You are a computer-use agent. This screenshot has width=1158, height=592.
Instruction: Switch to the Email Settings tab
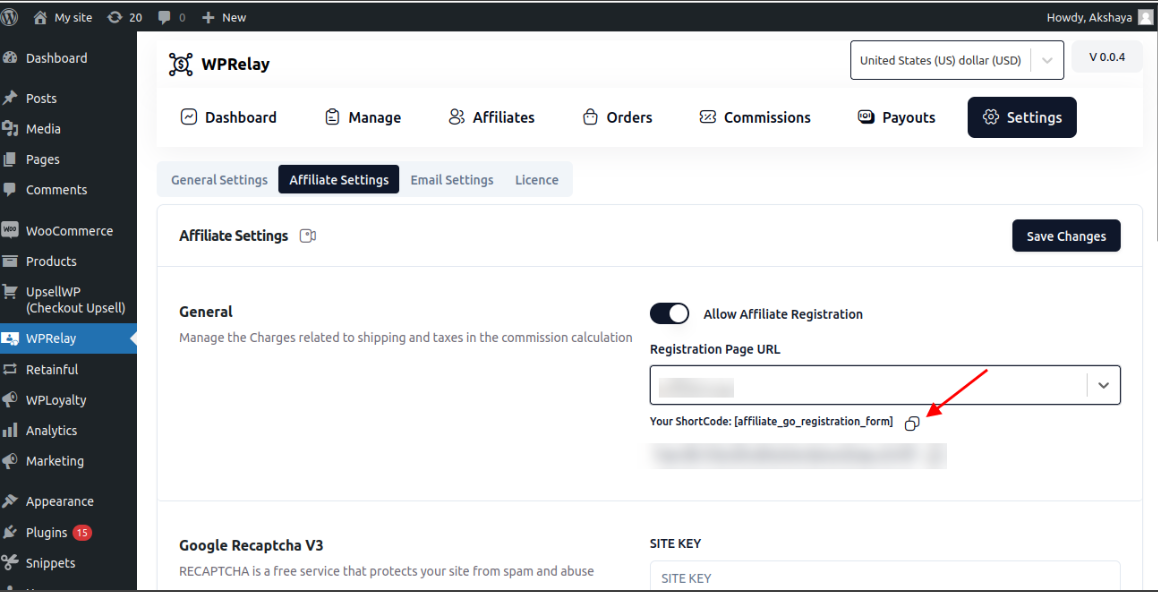(451, 180)
